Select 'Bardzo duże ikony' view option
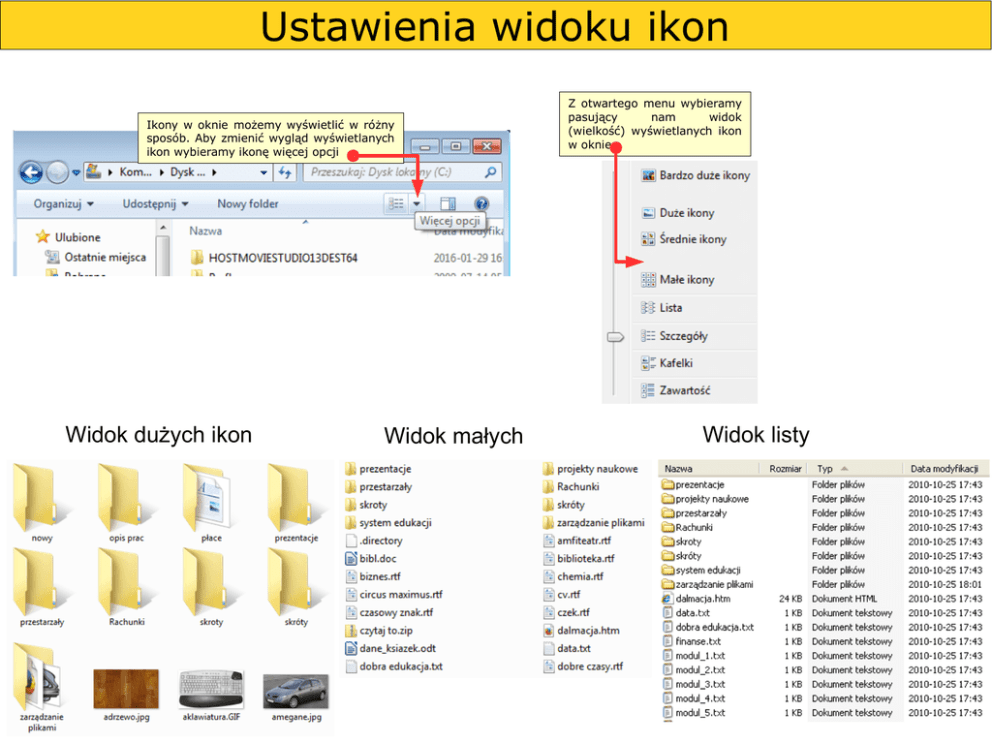 click(703, 176)
